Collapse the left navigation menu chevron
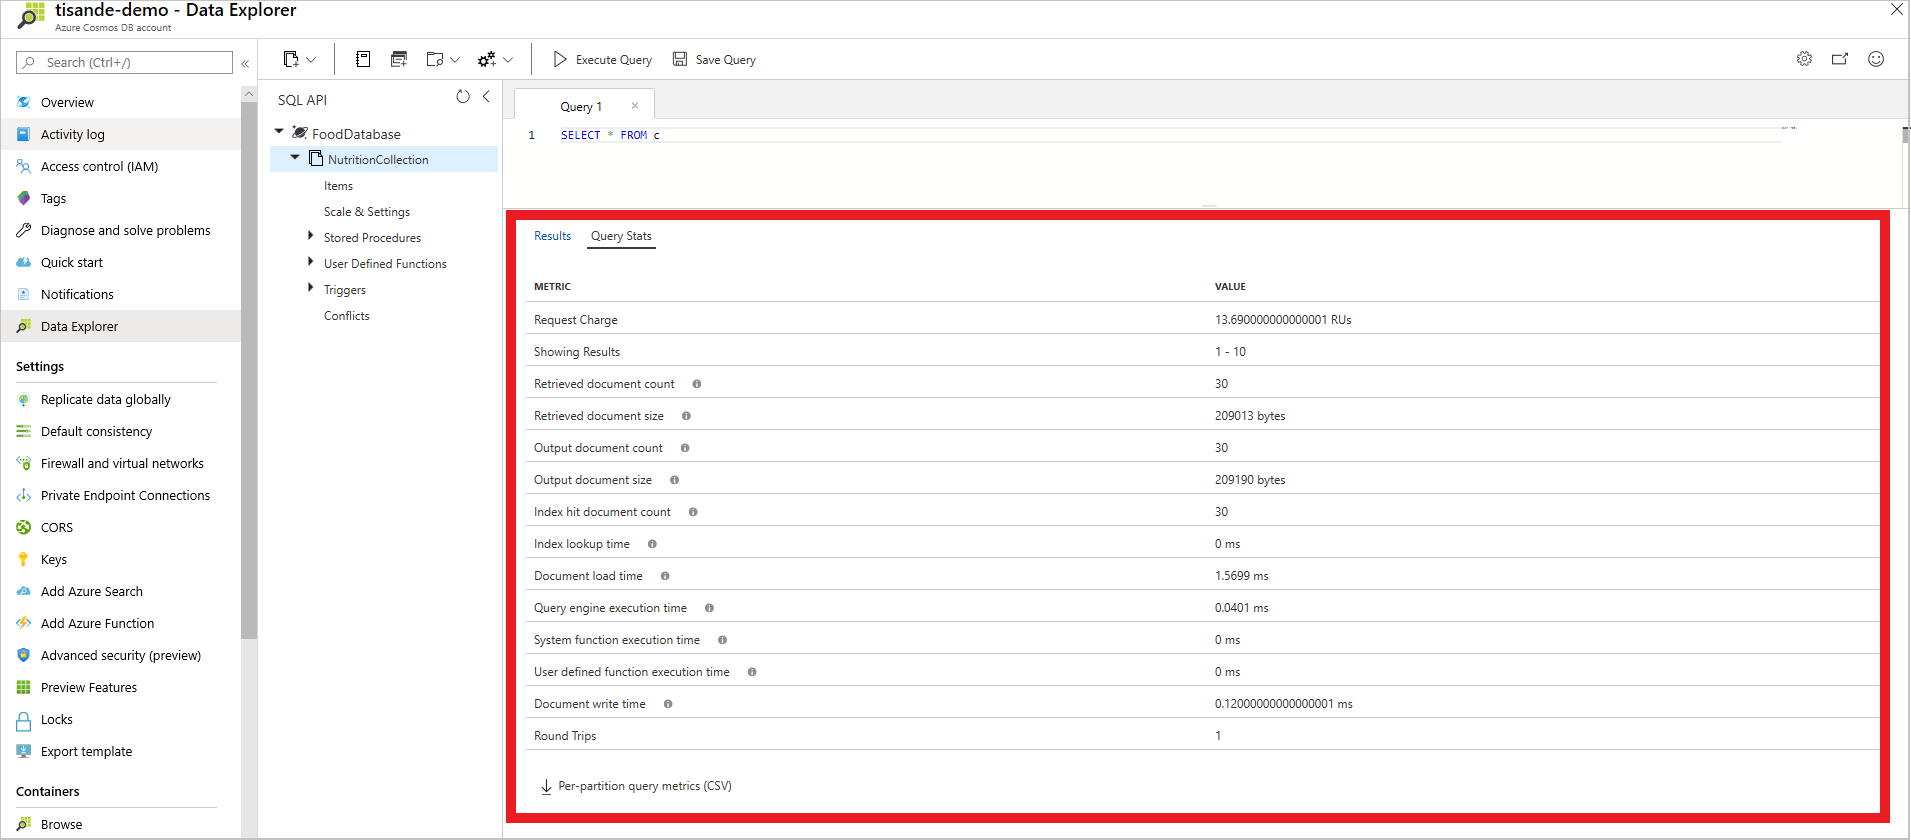This screenshot has width=1911, height=840. tap(245, 63)
